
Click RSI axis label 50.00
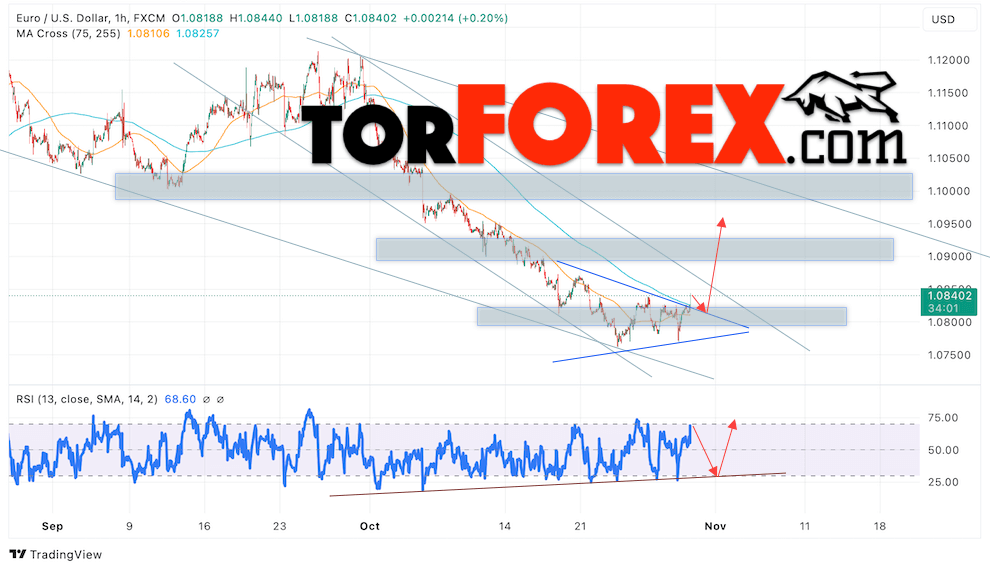(x=943, y=450)
